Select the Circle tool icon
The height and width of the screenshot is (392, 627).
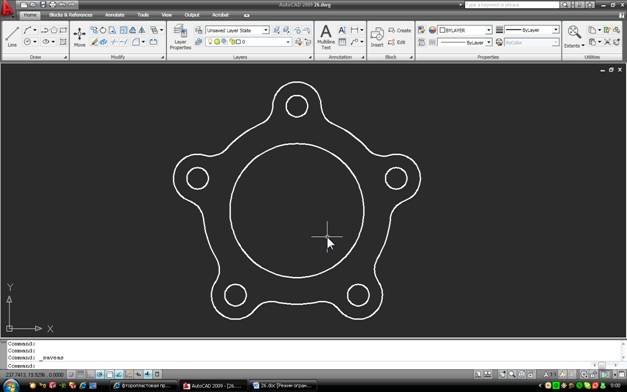coord(27,42)
